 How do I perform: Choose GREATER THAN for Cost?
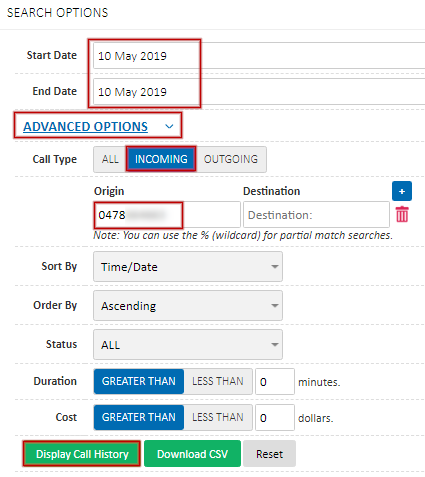(x=139, y=417)
